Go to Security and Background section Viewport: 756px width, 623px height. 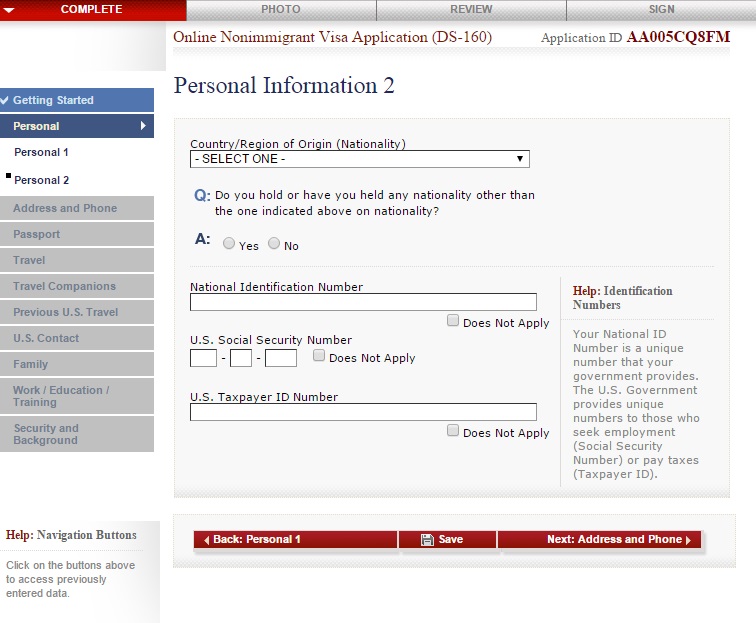click(x=77, y=434)
